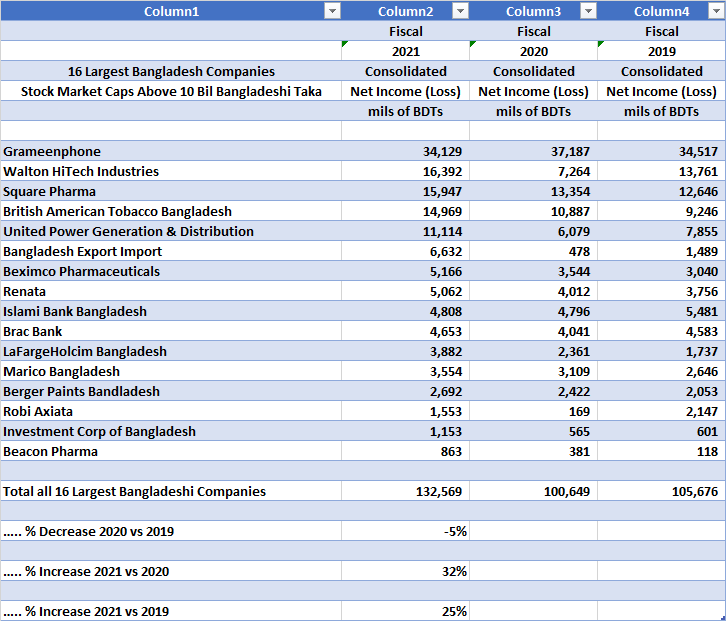
Task: Select the 32% increase value cell
Action: pos(406,571)
